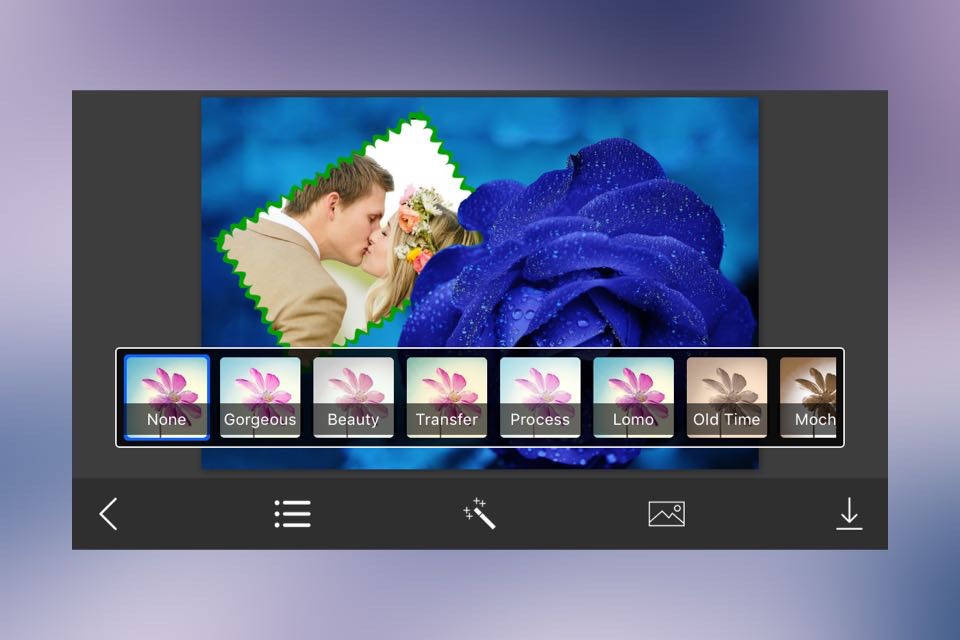Image resolution: width=960 pixels, height=640 pixels.
Task: Go back using the left arrow icon
Action: (108, 514)
